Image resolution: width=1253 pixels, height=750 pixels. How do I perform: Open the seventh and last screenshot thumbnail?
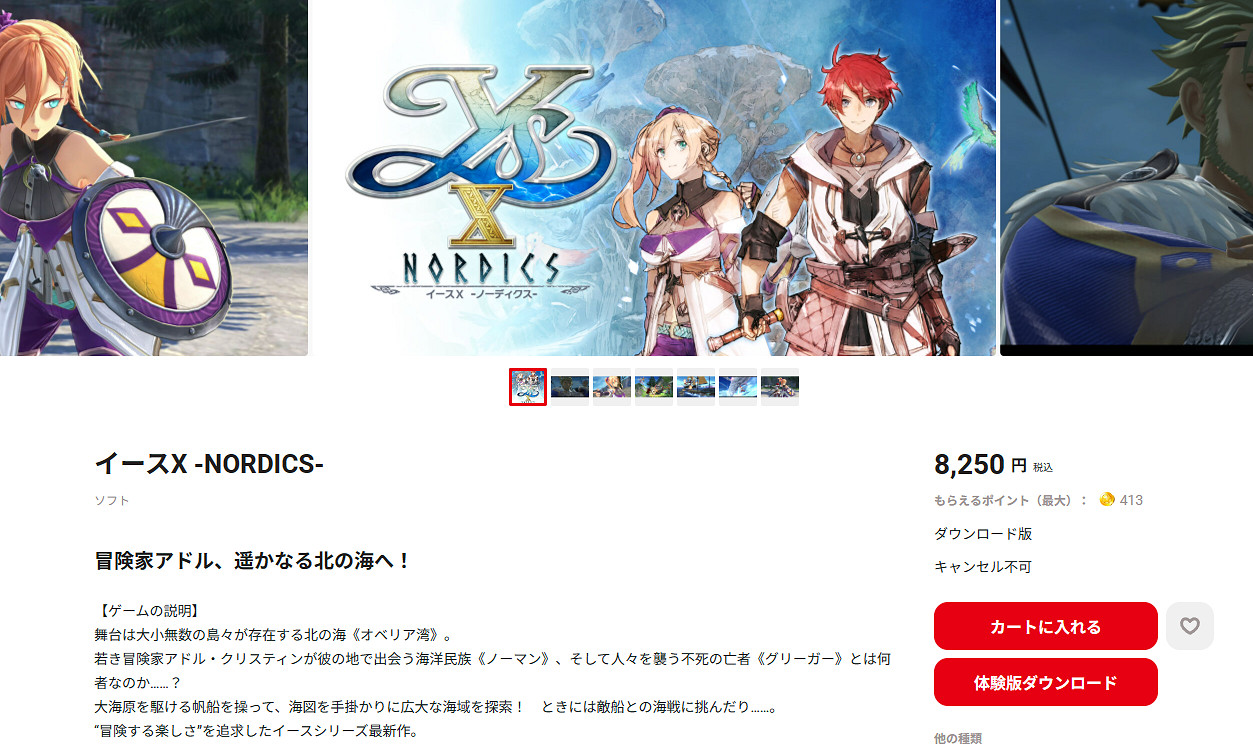780,387
